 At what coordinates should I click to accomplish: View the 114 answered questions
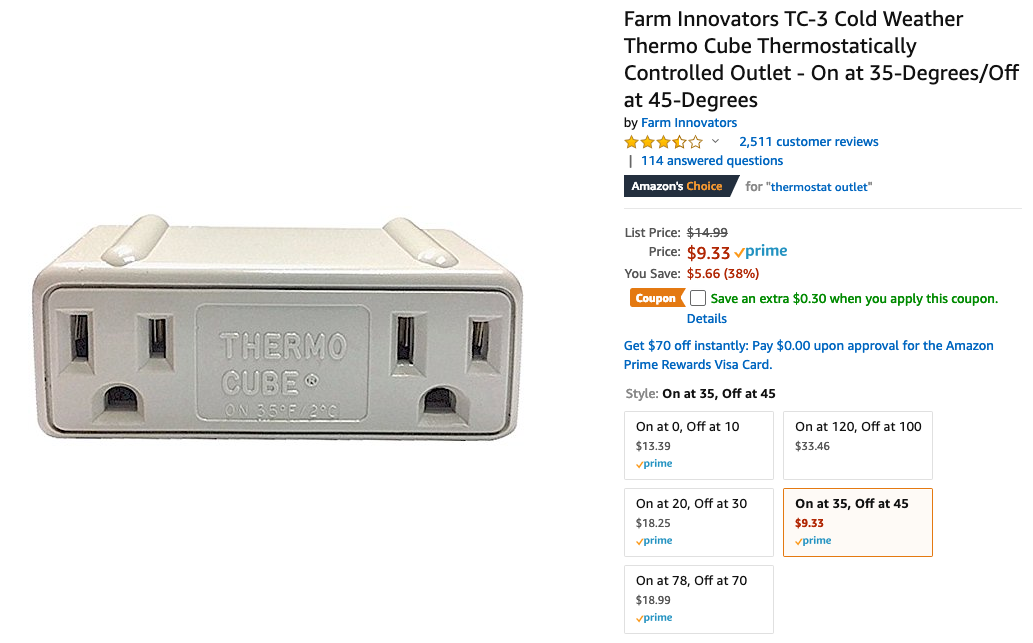[712, 161]
